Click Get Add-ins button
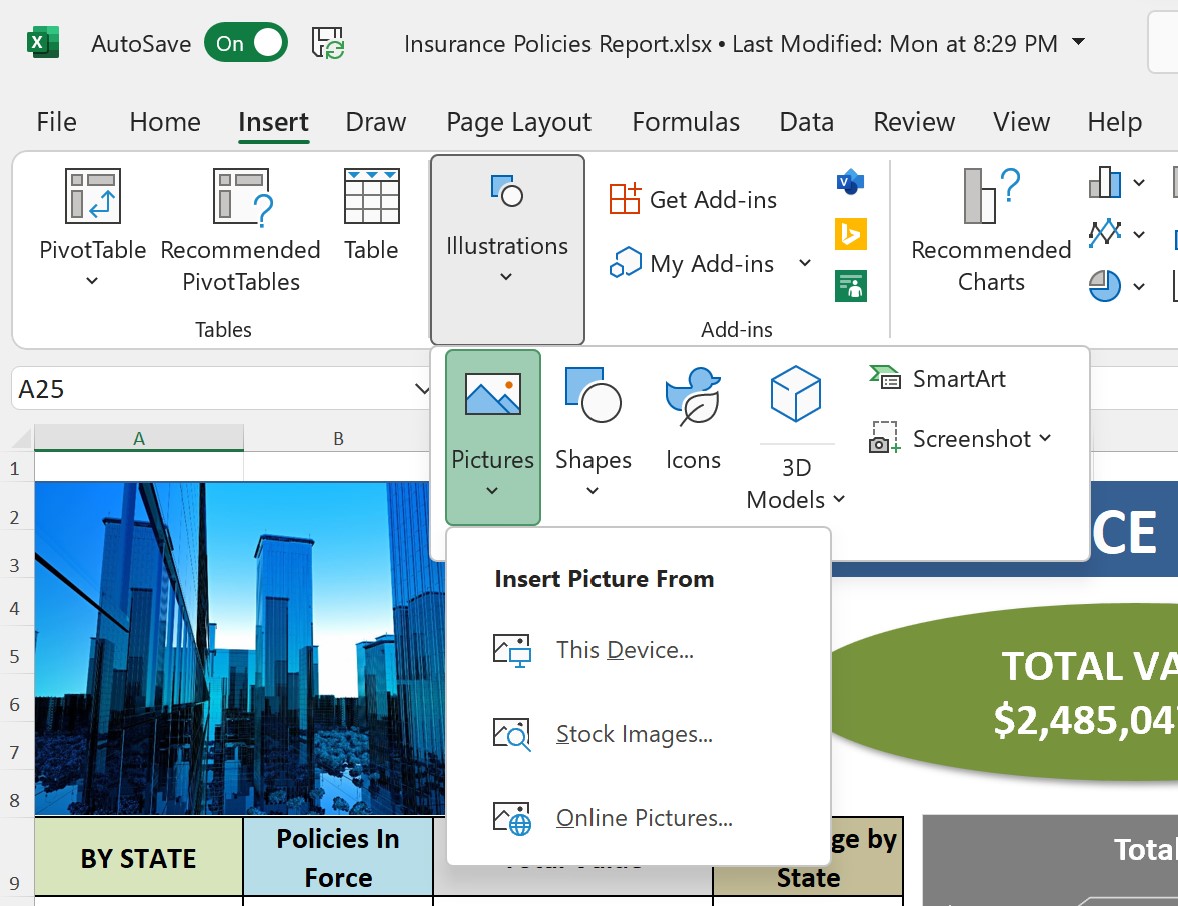Screen dimensions: 1178x906 pos(693,199)
